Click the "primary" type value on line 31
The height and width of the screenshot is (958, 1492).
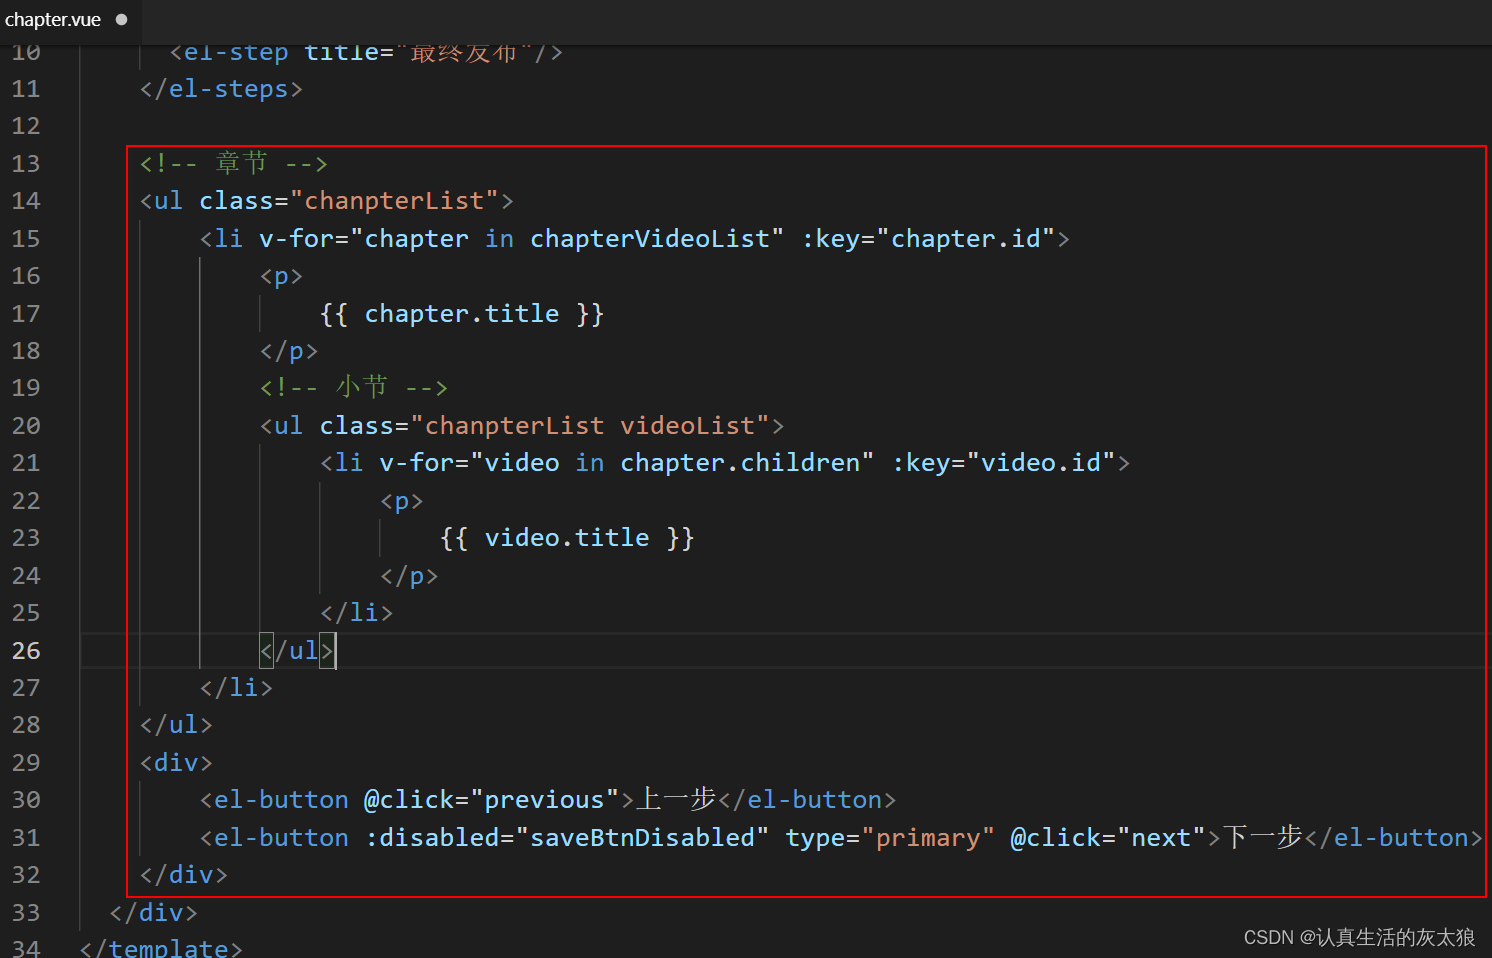(x=928, y=838)
